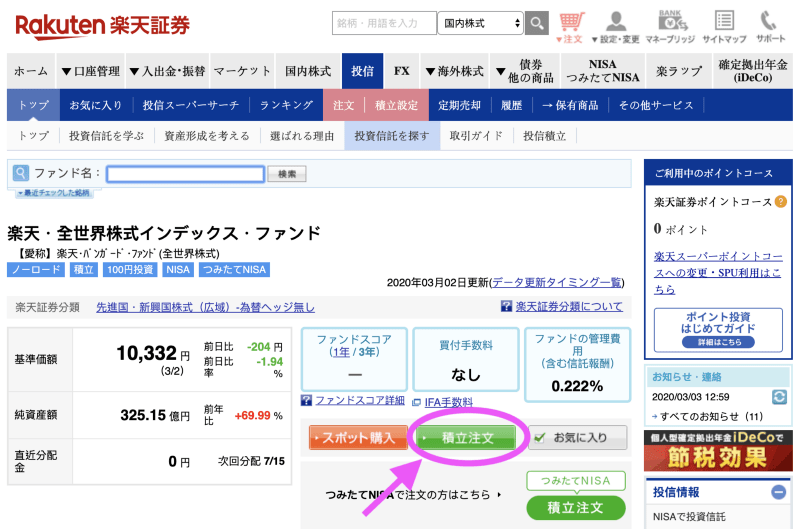The height and width of the screenshot is (529, 800).
Task: Select the 投信 main navigation tab
Action: coord(362,71)
